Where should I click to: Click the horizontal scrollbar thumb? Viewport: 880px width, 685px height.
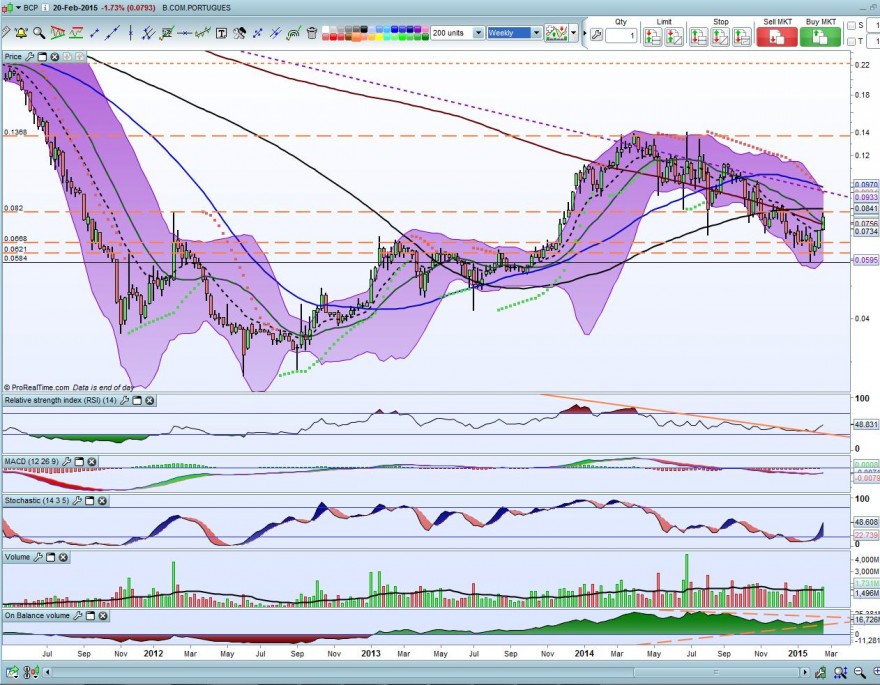[x=717, y=672]
